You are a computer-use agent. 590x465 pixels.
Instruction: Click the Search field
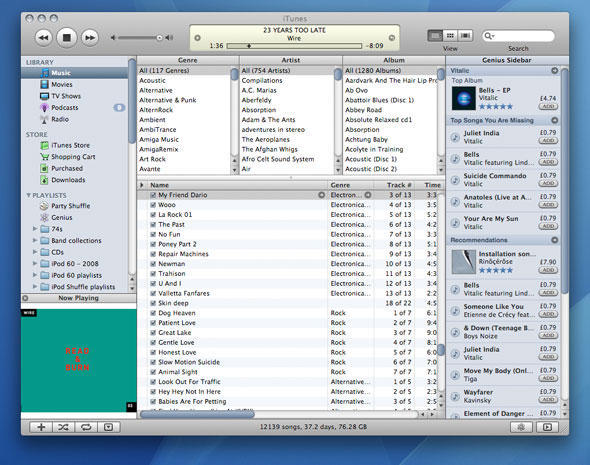pyautogui.click(x=518, y=36)
